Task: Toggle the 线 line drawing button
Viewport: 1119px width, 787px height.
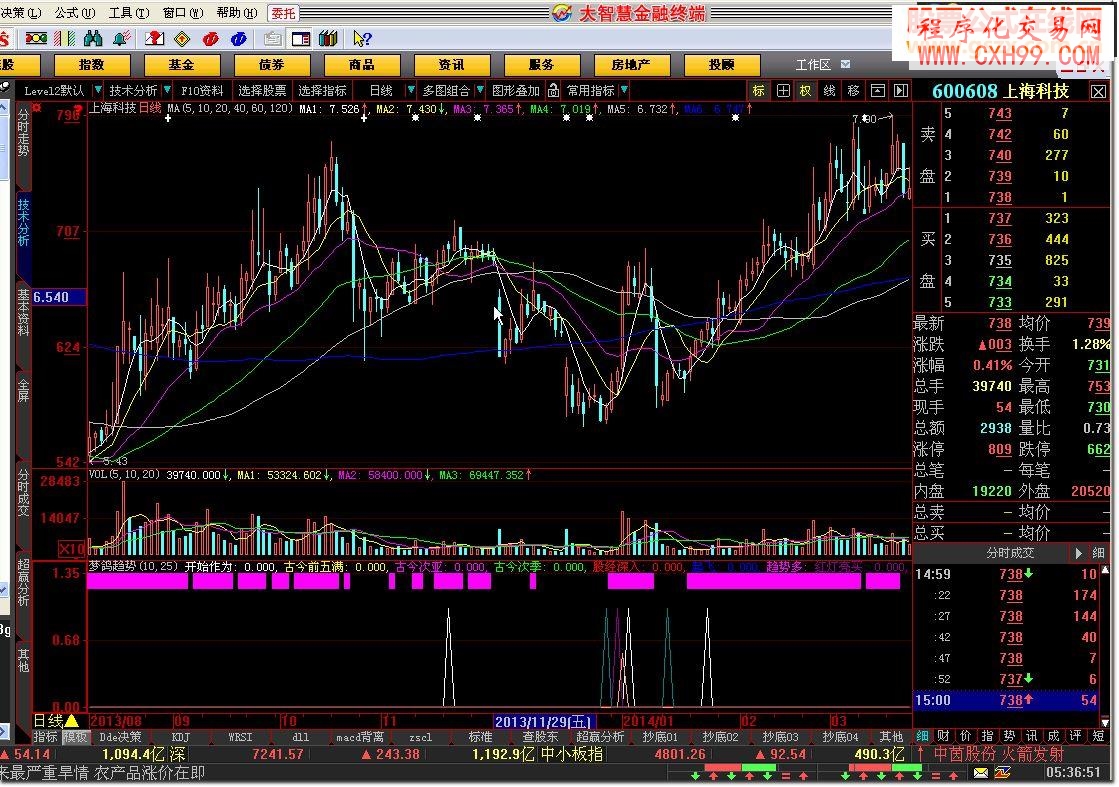Action: (x=829, y=90)
